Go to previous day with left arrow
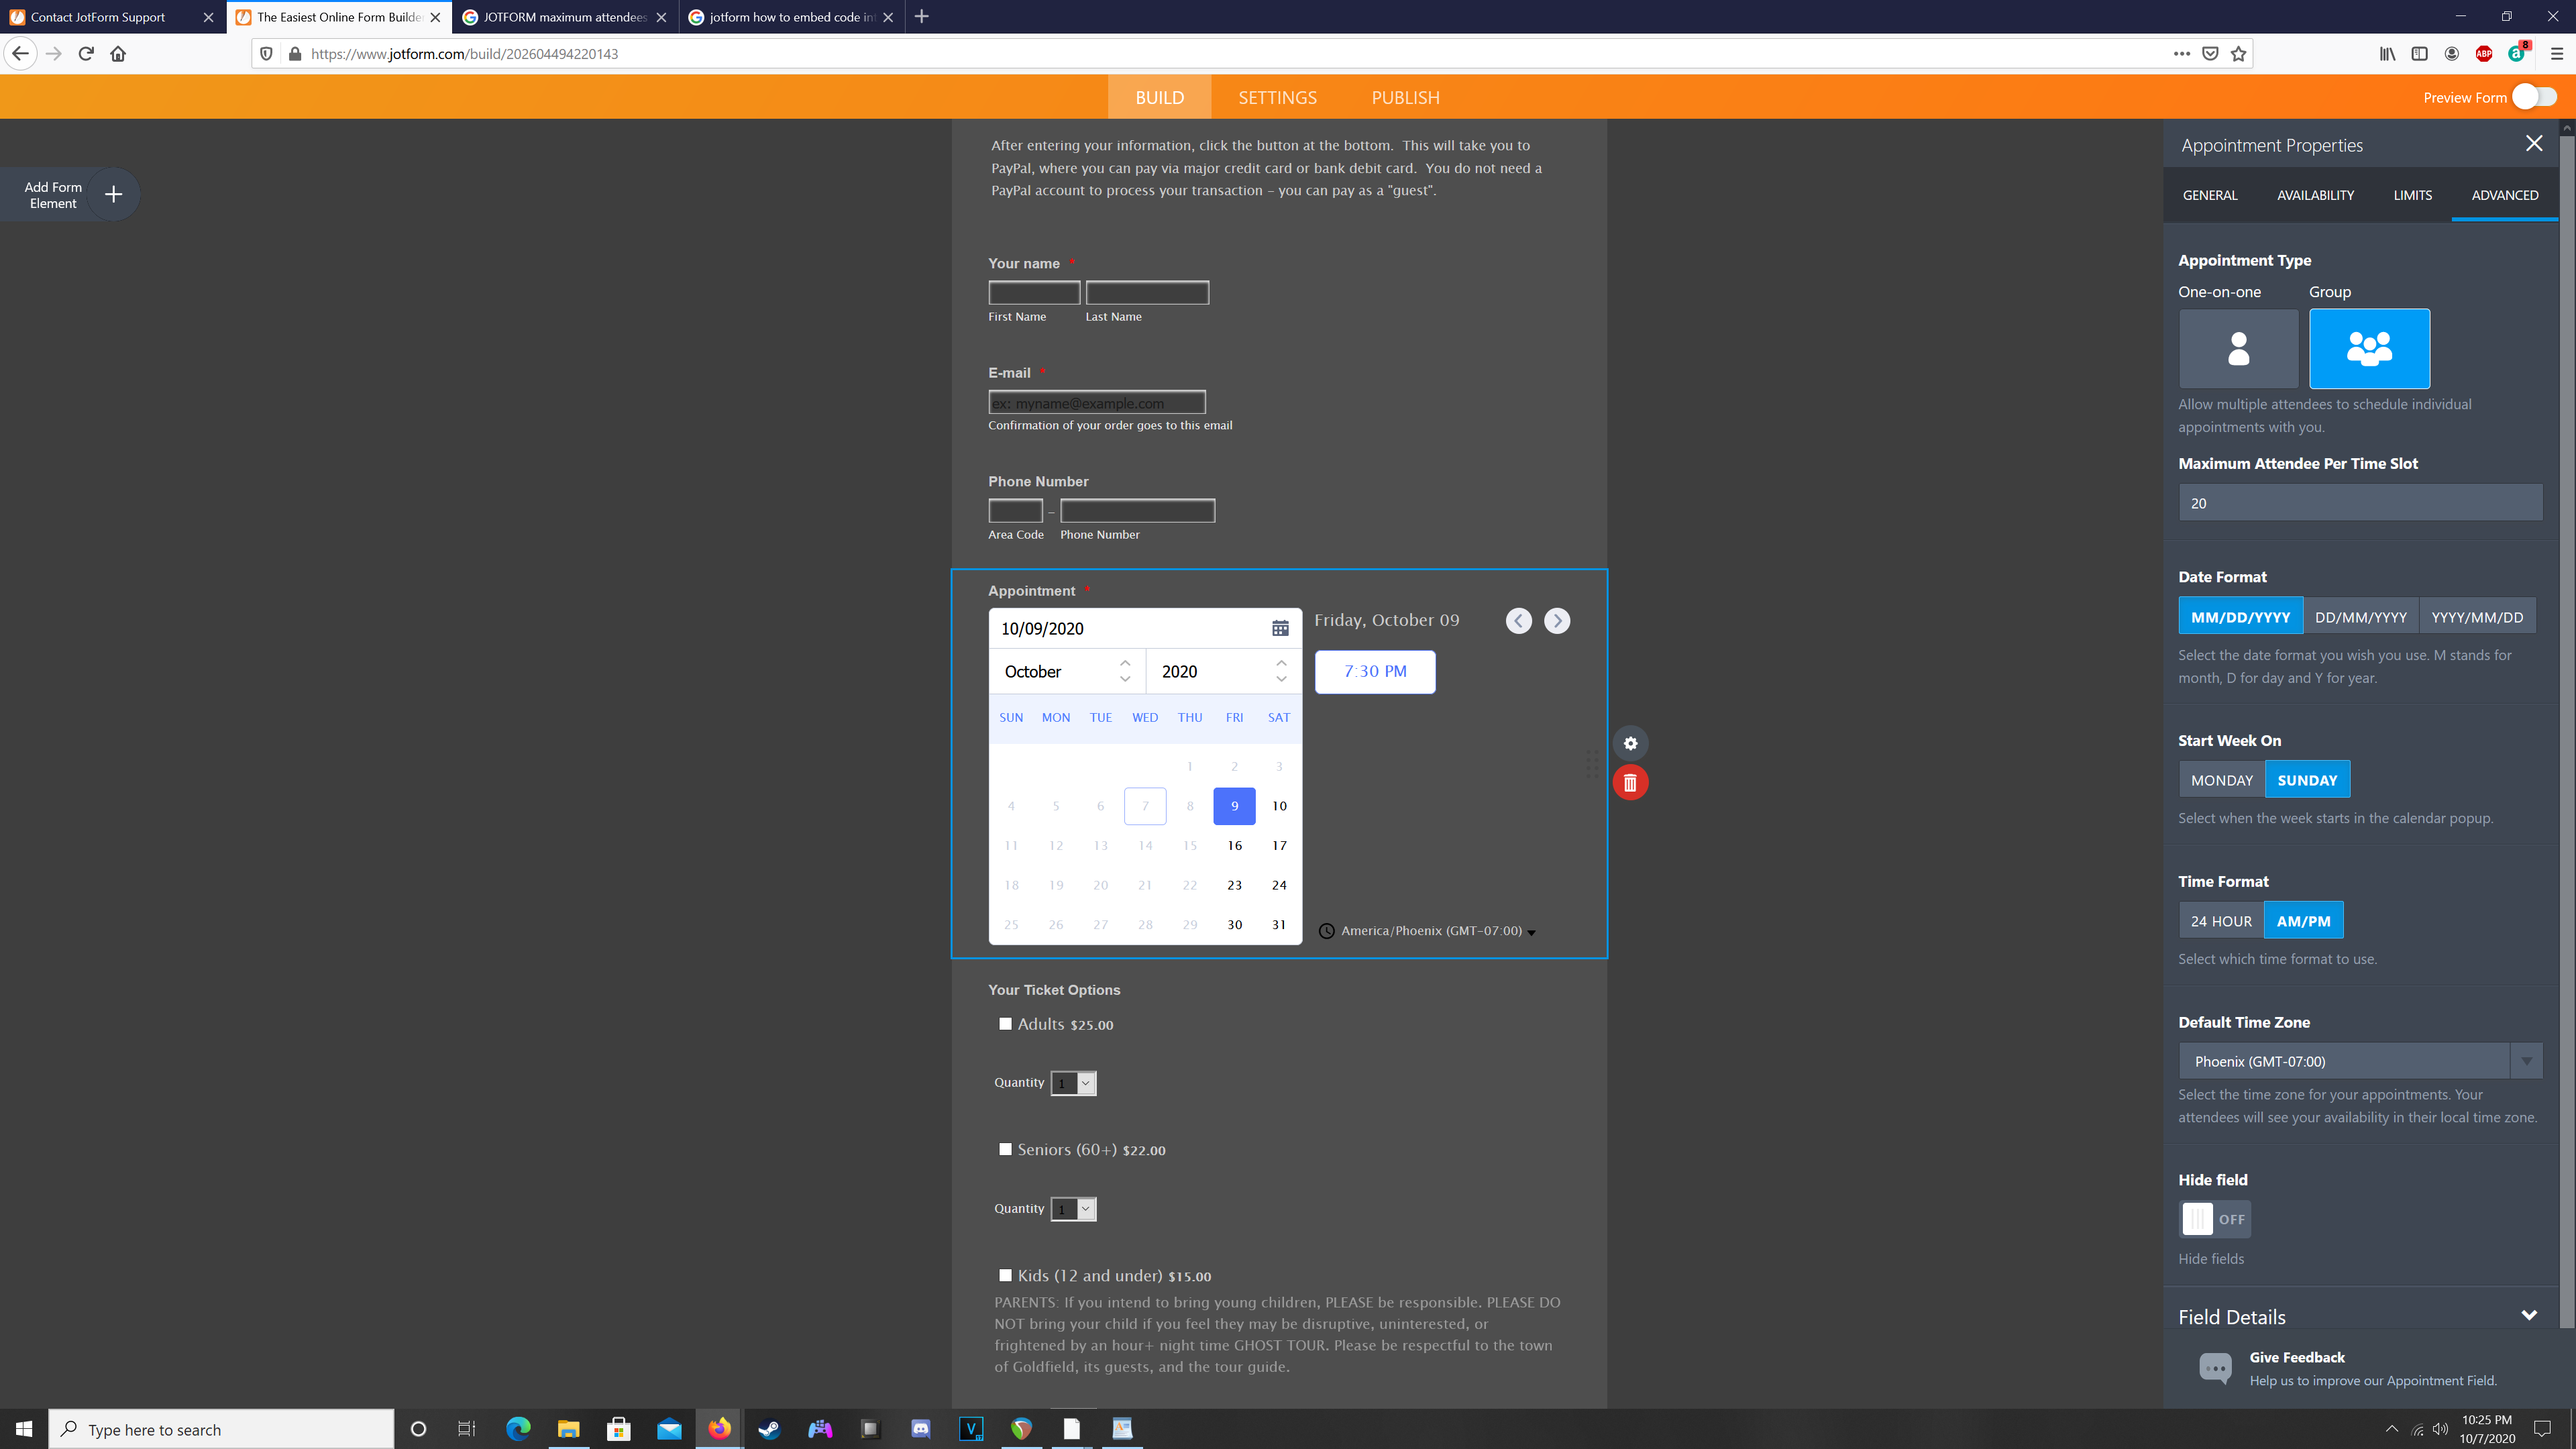The image size is (2576, 1449). 1518,621
